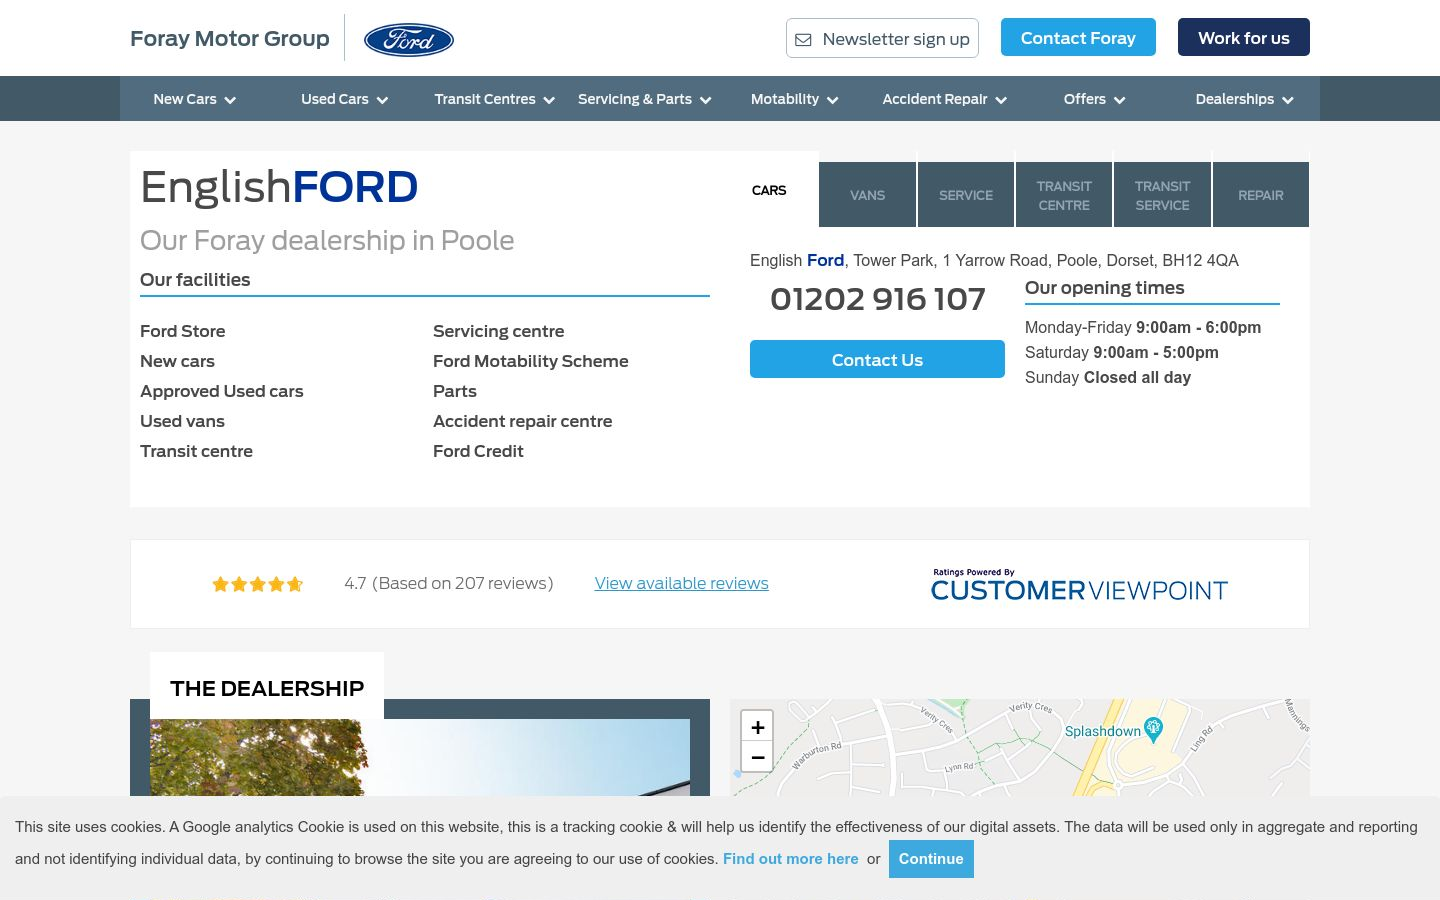
Task: Click the Ford Credit text
Action: pos(478,451)
